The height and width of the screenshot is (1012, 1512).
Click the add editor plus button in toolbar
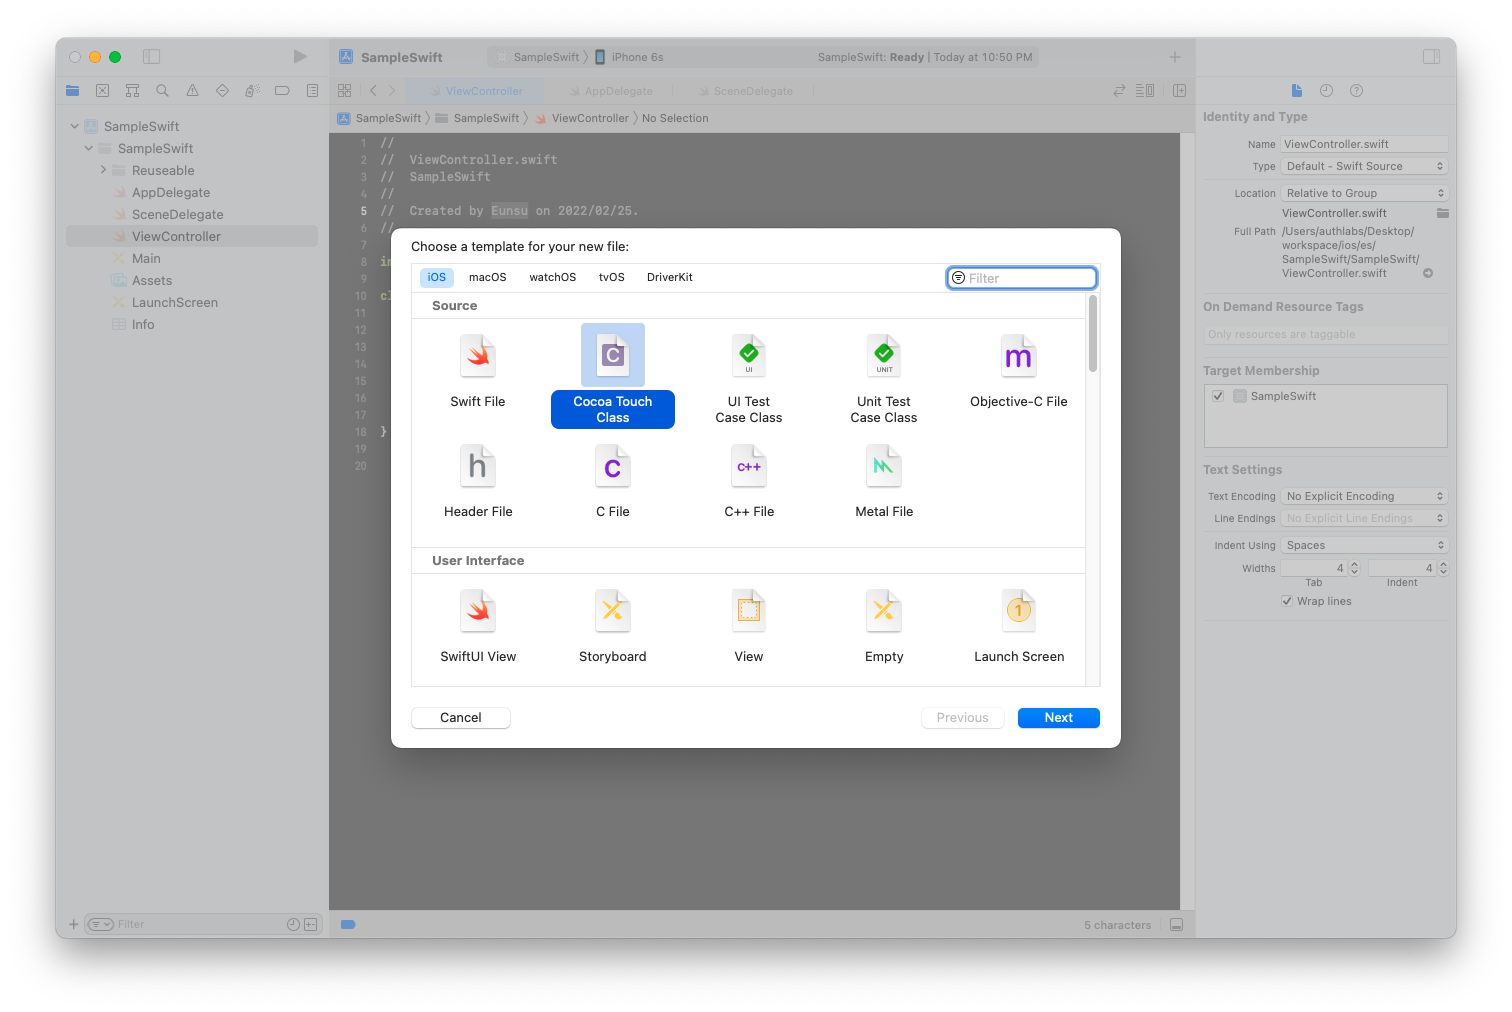pos(1175,57)
